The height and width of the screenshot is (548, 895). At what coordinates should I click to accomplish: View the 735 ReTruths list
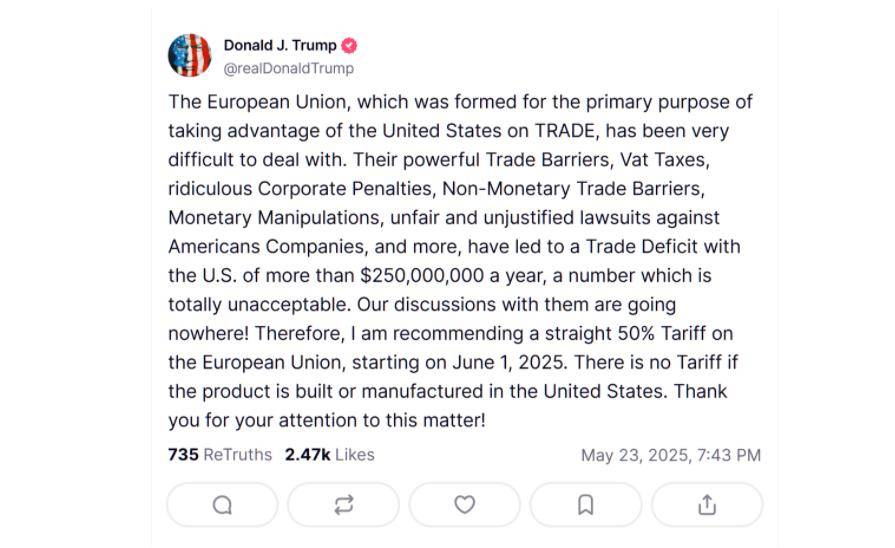click(x=220, y=454)
